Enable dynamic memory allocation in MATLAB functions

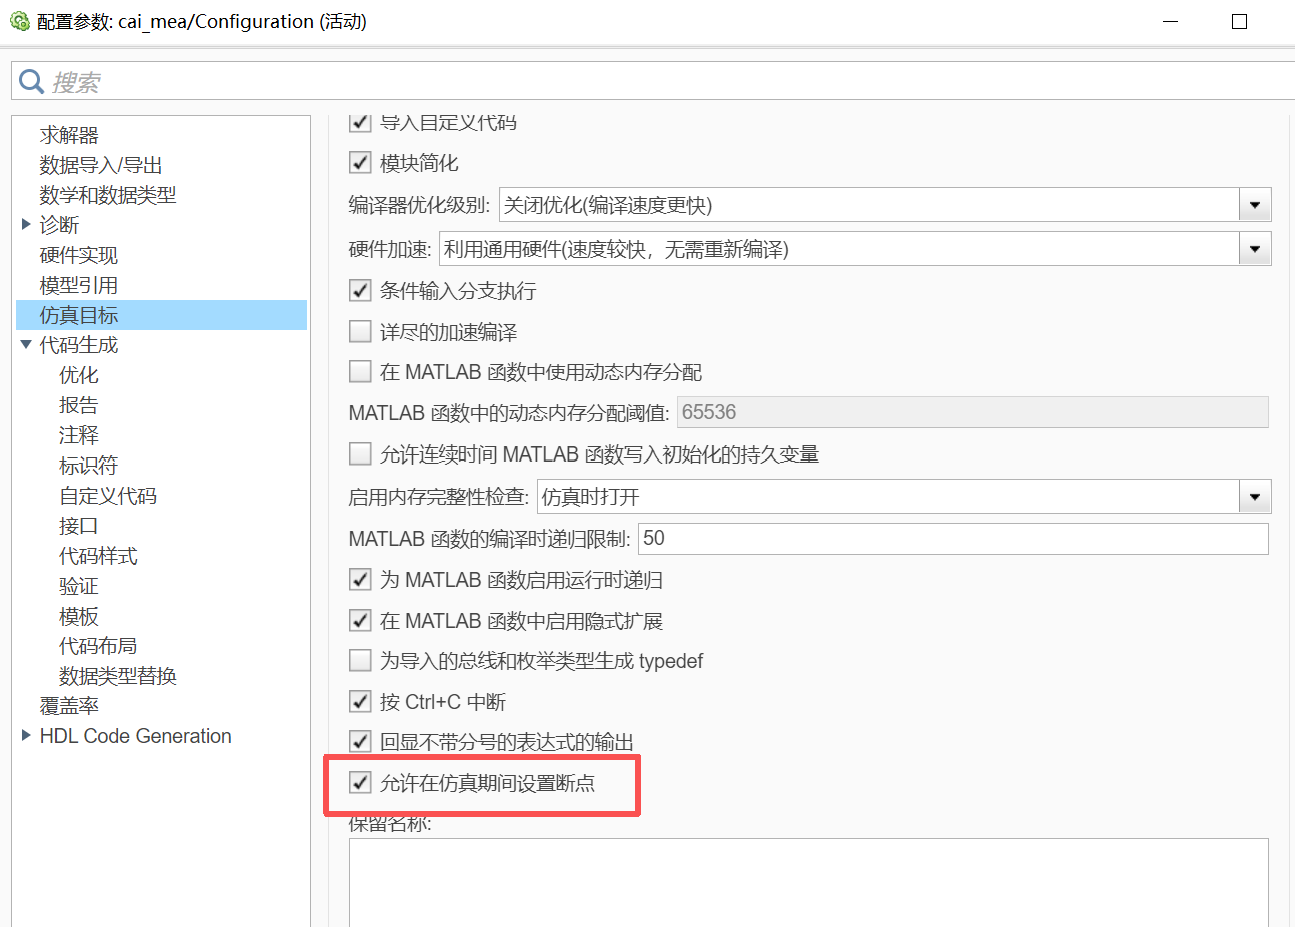[360, 372]
